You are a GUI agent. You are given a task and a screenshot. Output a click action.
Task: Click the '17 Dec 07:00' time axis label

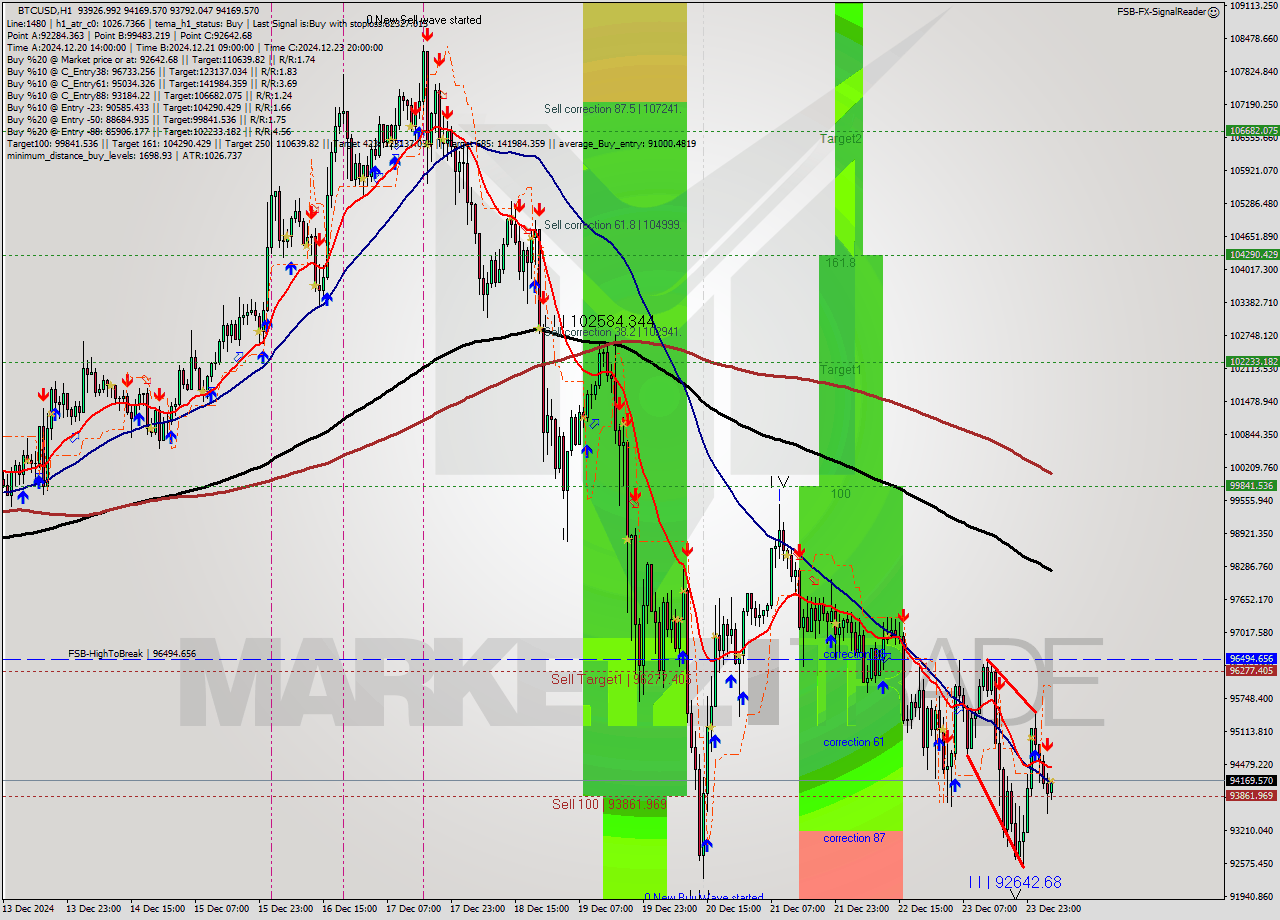tap(414, 909)
